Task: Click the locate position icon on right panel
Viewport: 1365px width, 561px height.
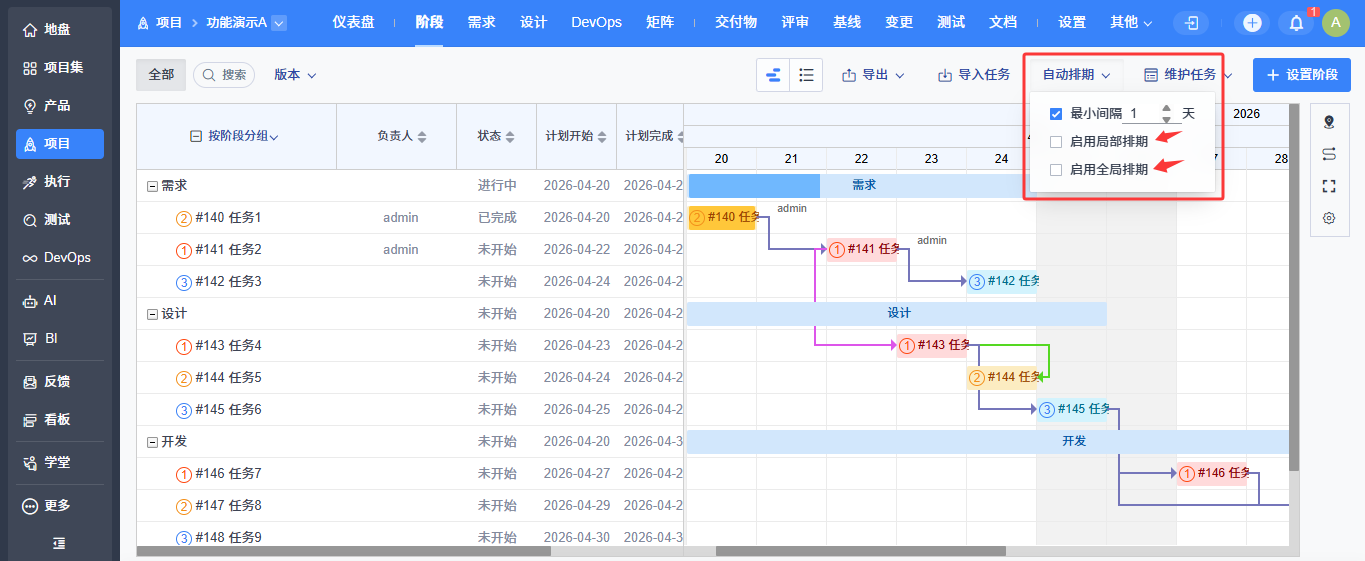Action: coord(1329,122)
